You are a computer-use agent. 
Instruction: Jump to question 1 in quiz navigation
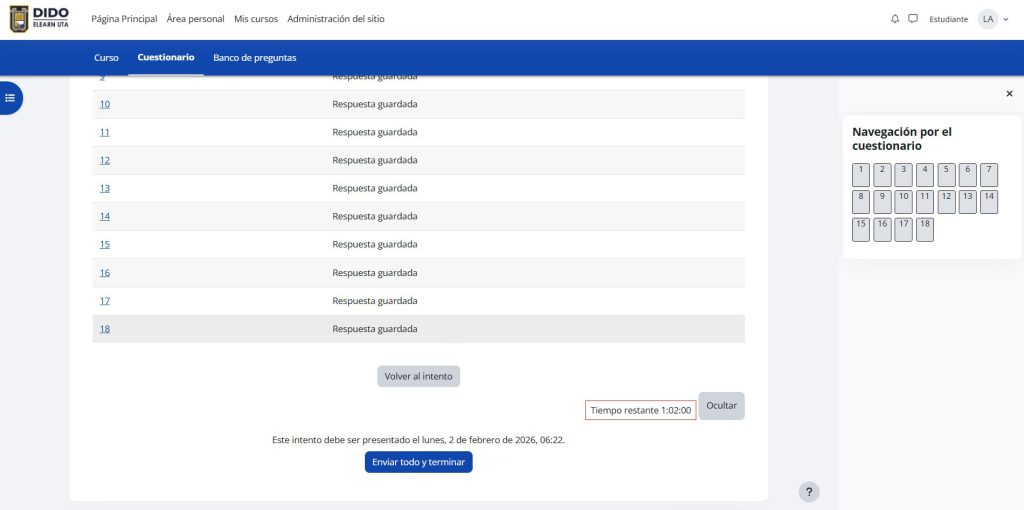tap(861, 175)
